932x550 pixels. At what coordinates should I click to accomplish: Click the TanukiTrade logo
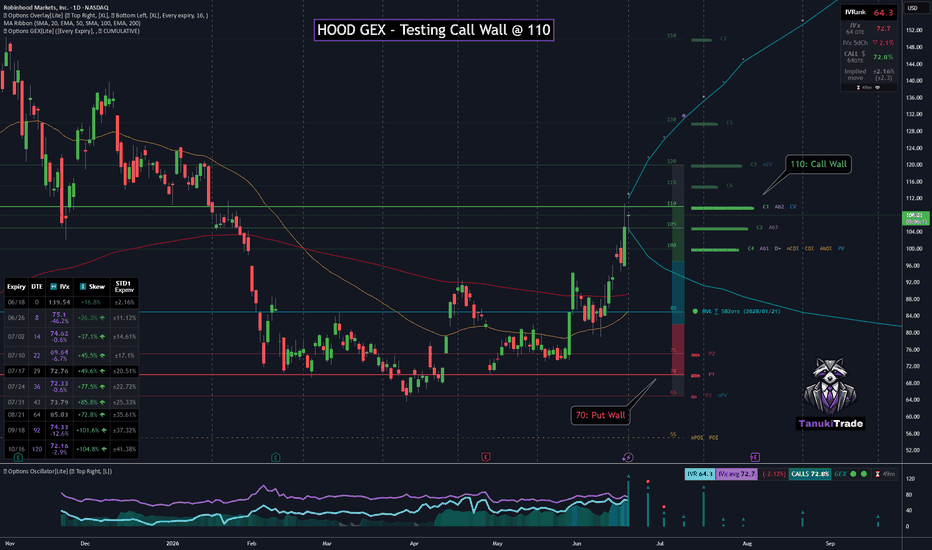click(x=830, y=394)
